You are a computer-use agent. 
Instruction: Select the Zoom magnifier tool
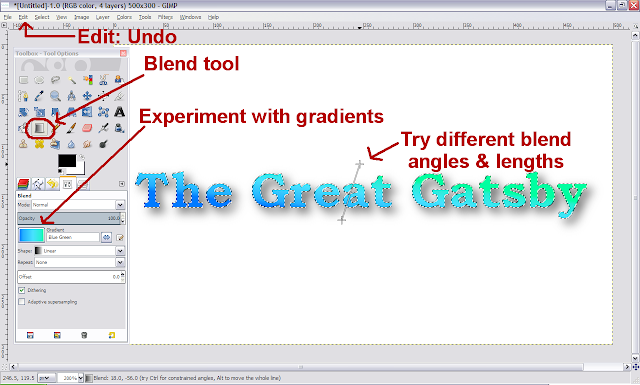coord(55,96)
